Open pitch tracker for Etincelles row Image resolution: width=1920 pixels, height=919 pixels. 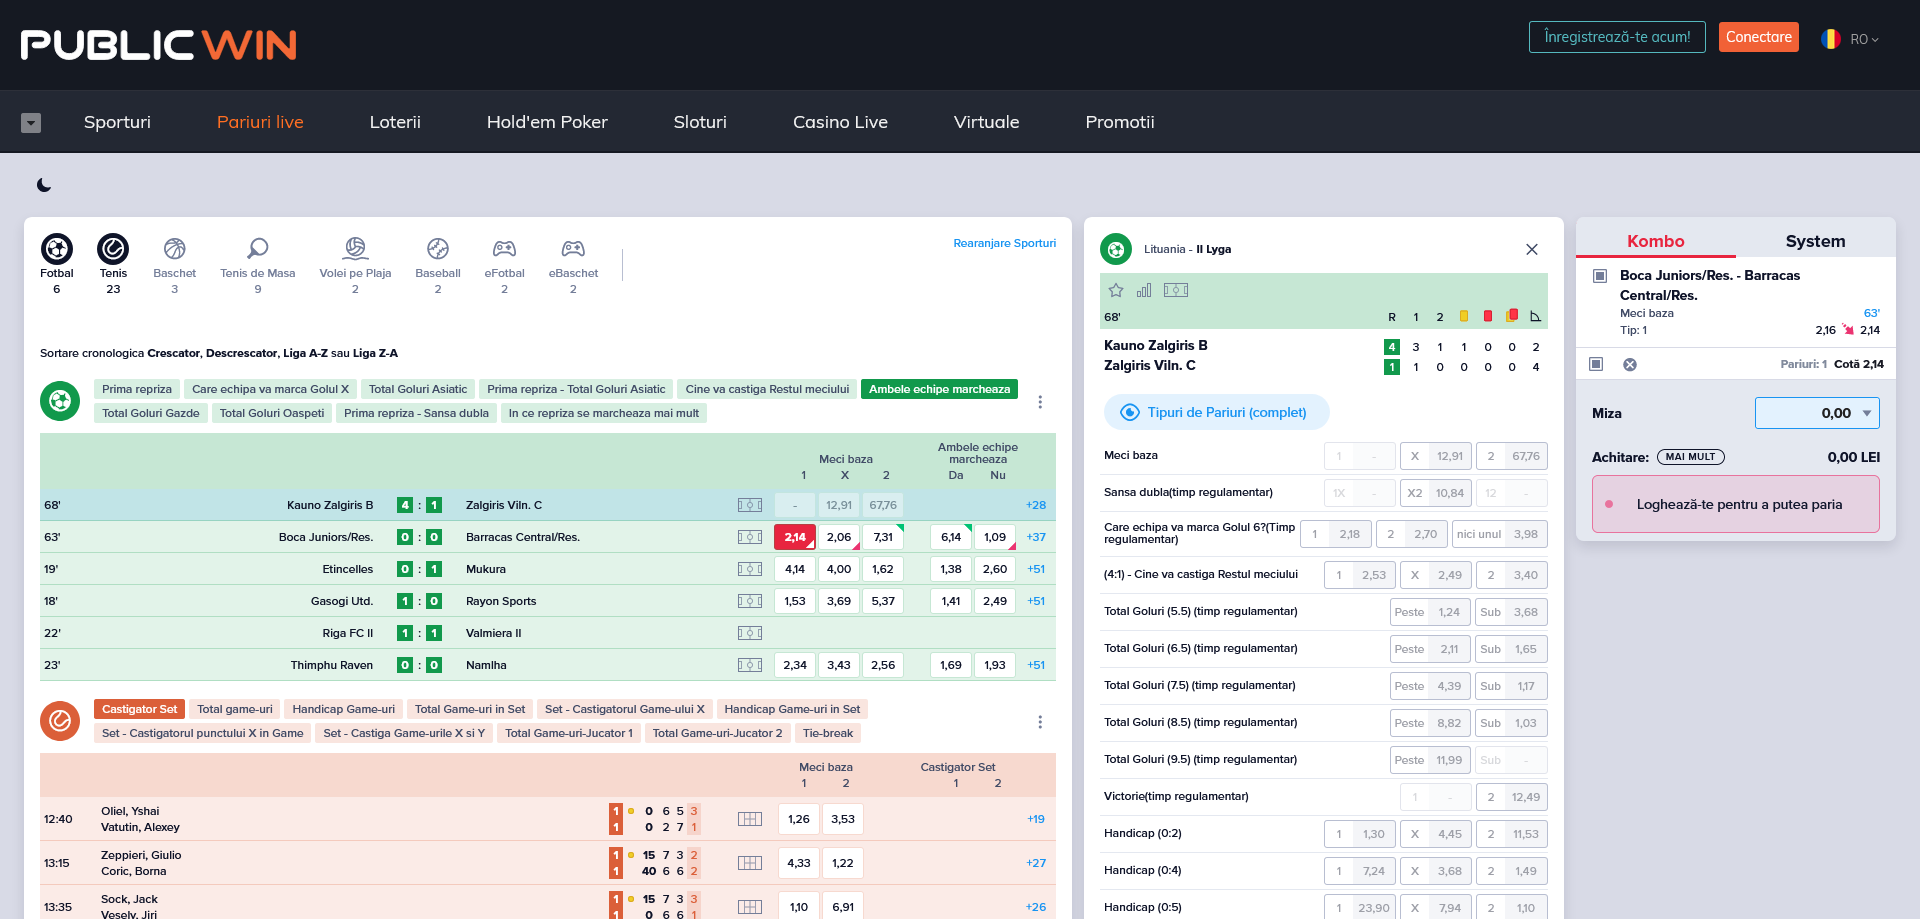coord(750,569)
